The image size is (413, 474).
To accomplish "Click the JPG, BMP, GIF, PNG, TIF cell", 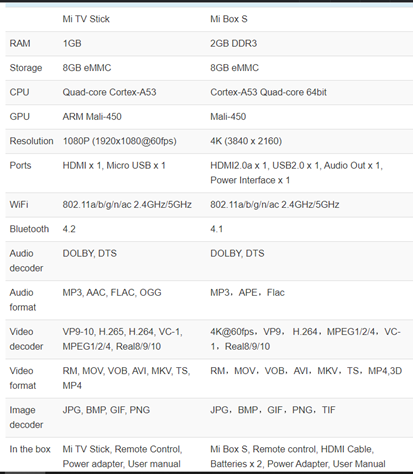I will pos(273,410).
